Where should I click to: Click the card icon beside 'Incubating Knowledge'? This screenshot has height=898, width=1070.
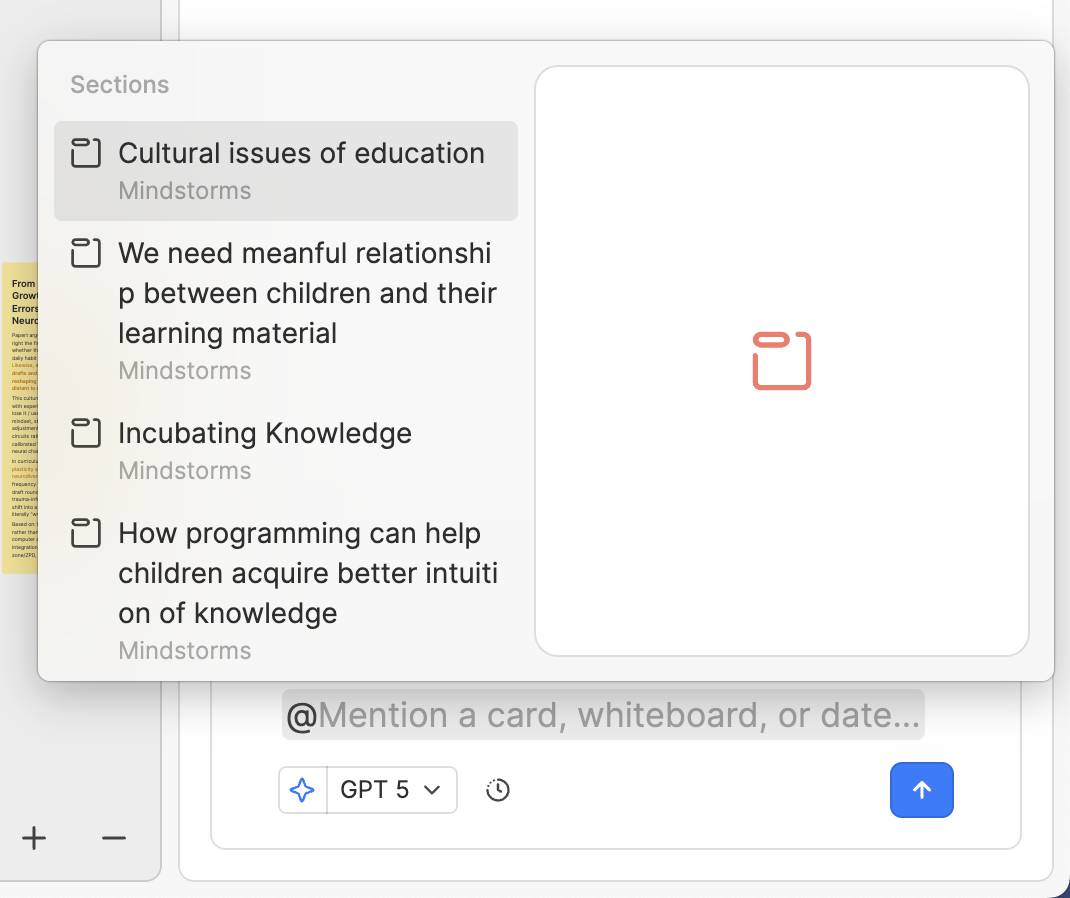click(86, 433)
